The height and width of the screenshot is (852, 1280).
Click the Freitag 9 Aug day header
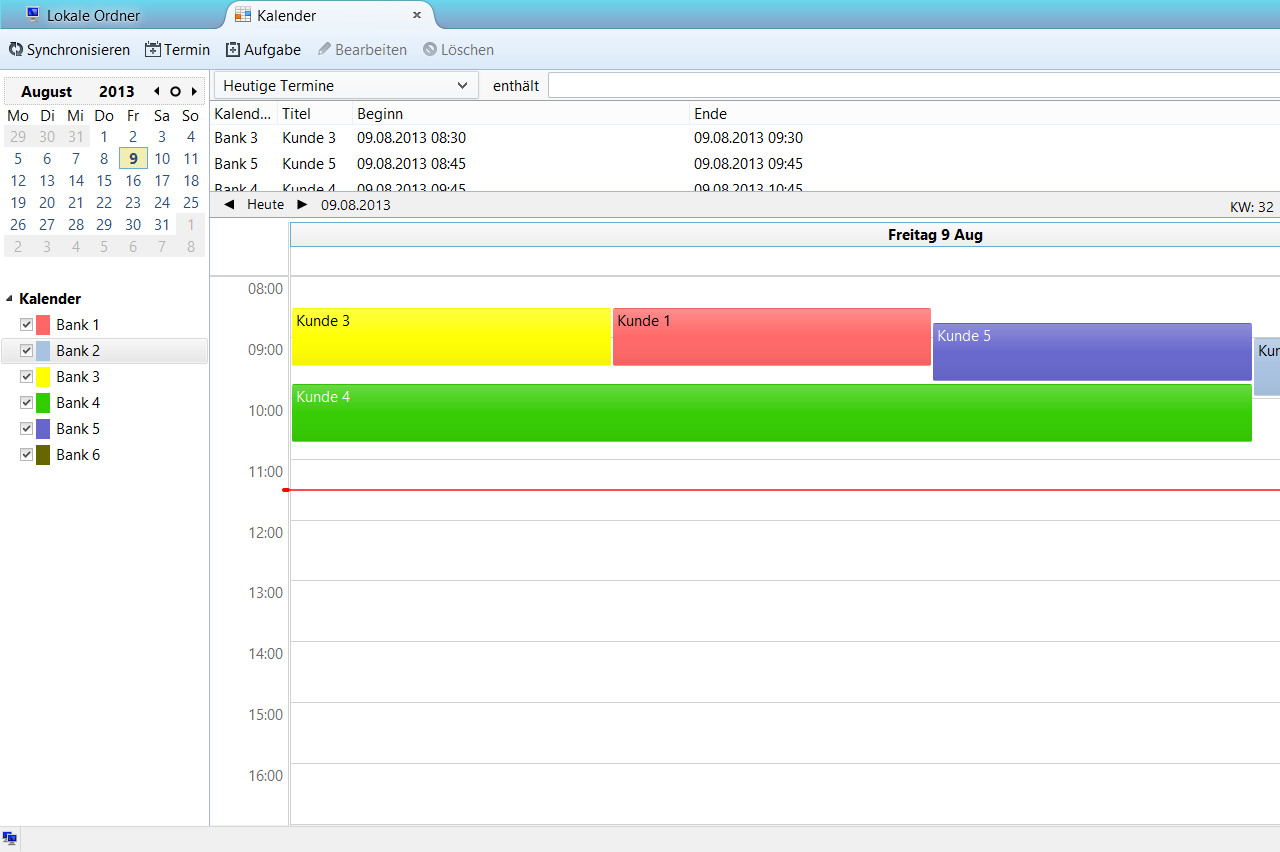point(785,235)
